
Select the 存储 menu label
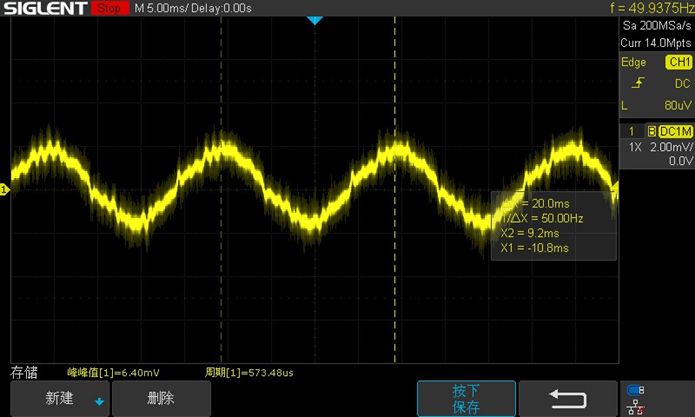tap(24, 372)
